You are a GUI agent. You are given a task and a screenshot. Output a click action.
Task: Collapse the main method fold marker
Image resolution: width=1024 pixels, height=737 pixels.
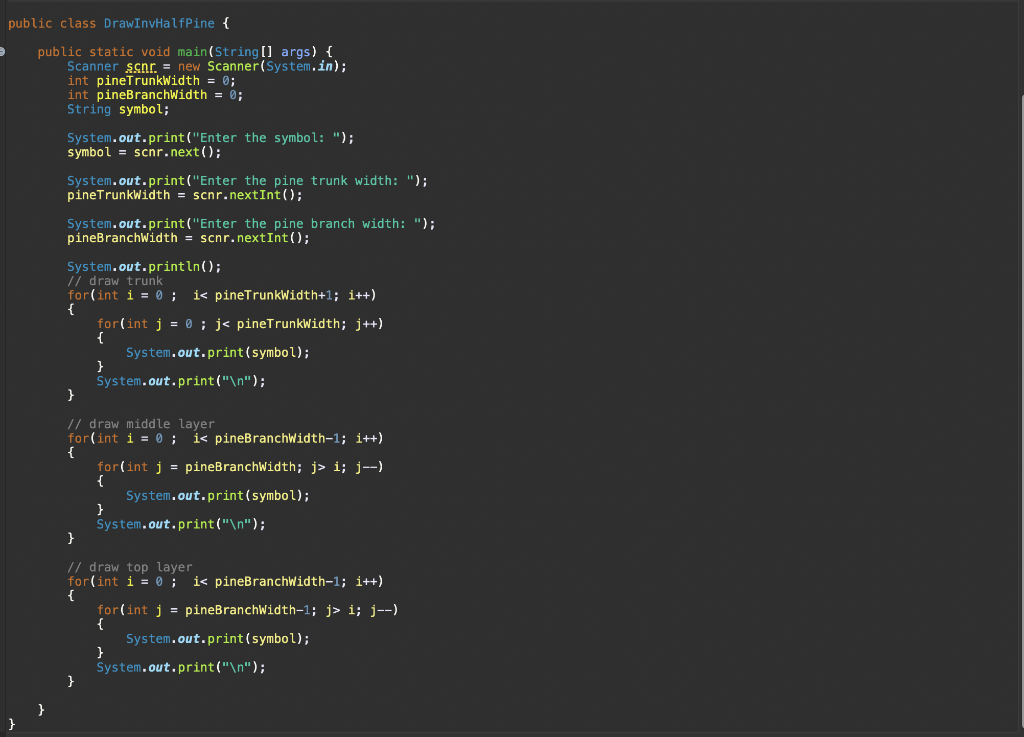[2, 52]
